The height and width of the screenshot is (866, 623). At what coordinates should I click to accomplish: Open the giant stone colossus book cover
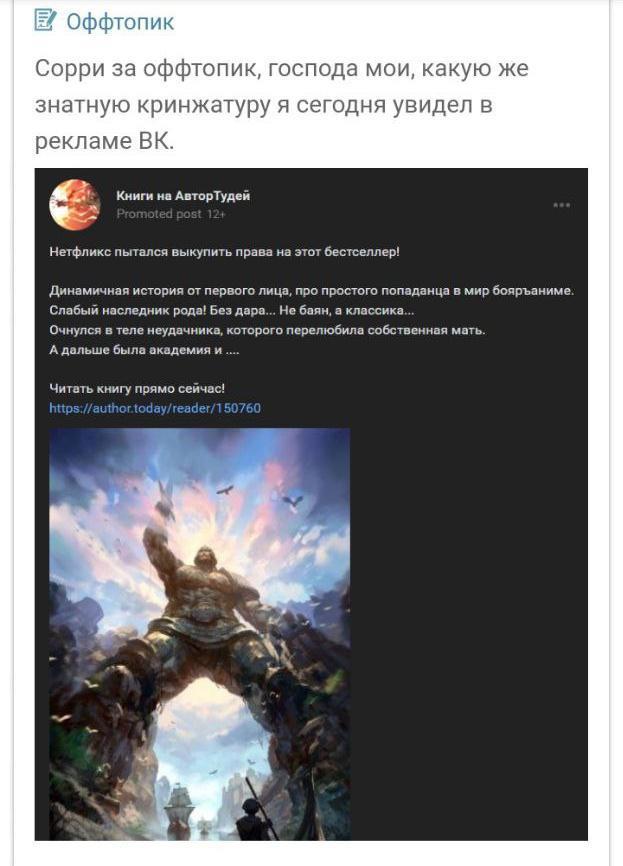199,634
